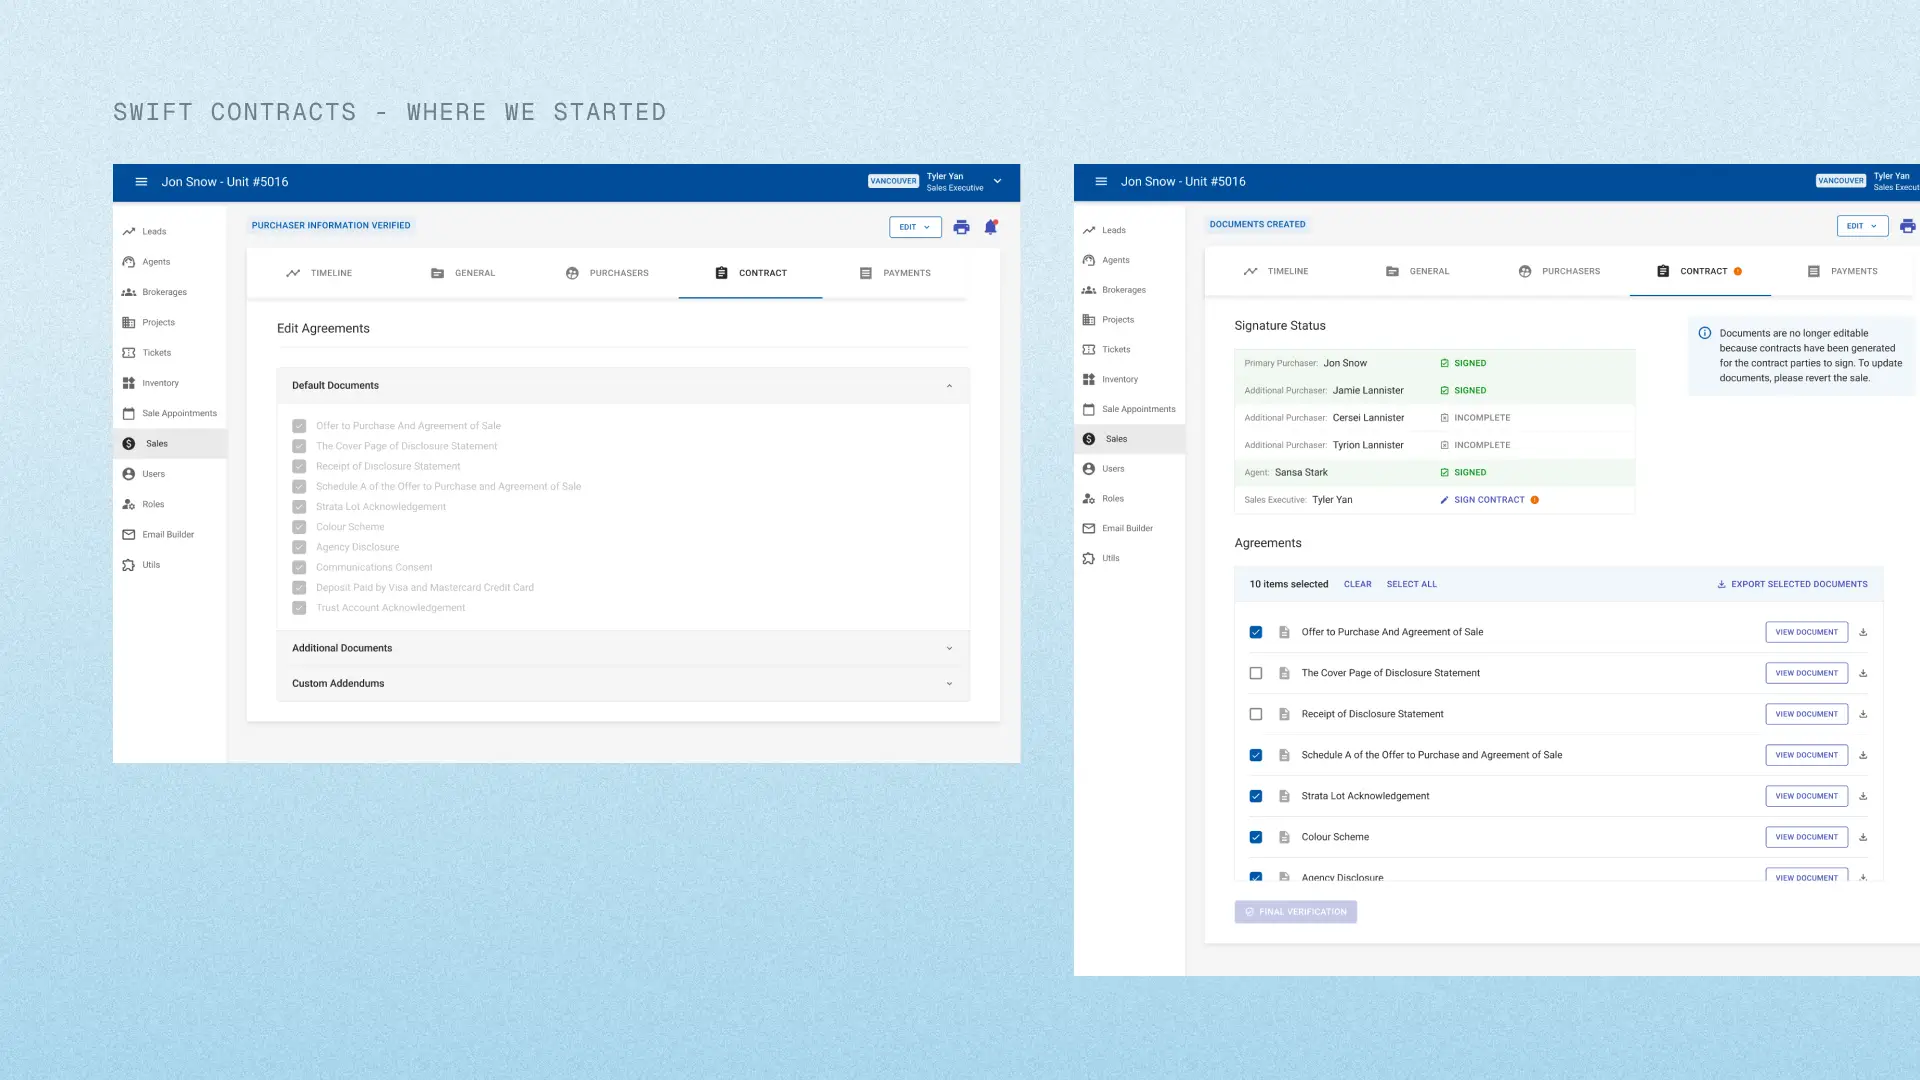This screenshot has width=1920, height=1080.
Task: Open Inventory in right window sidebar
Action: coord(1119,380)
